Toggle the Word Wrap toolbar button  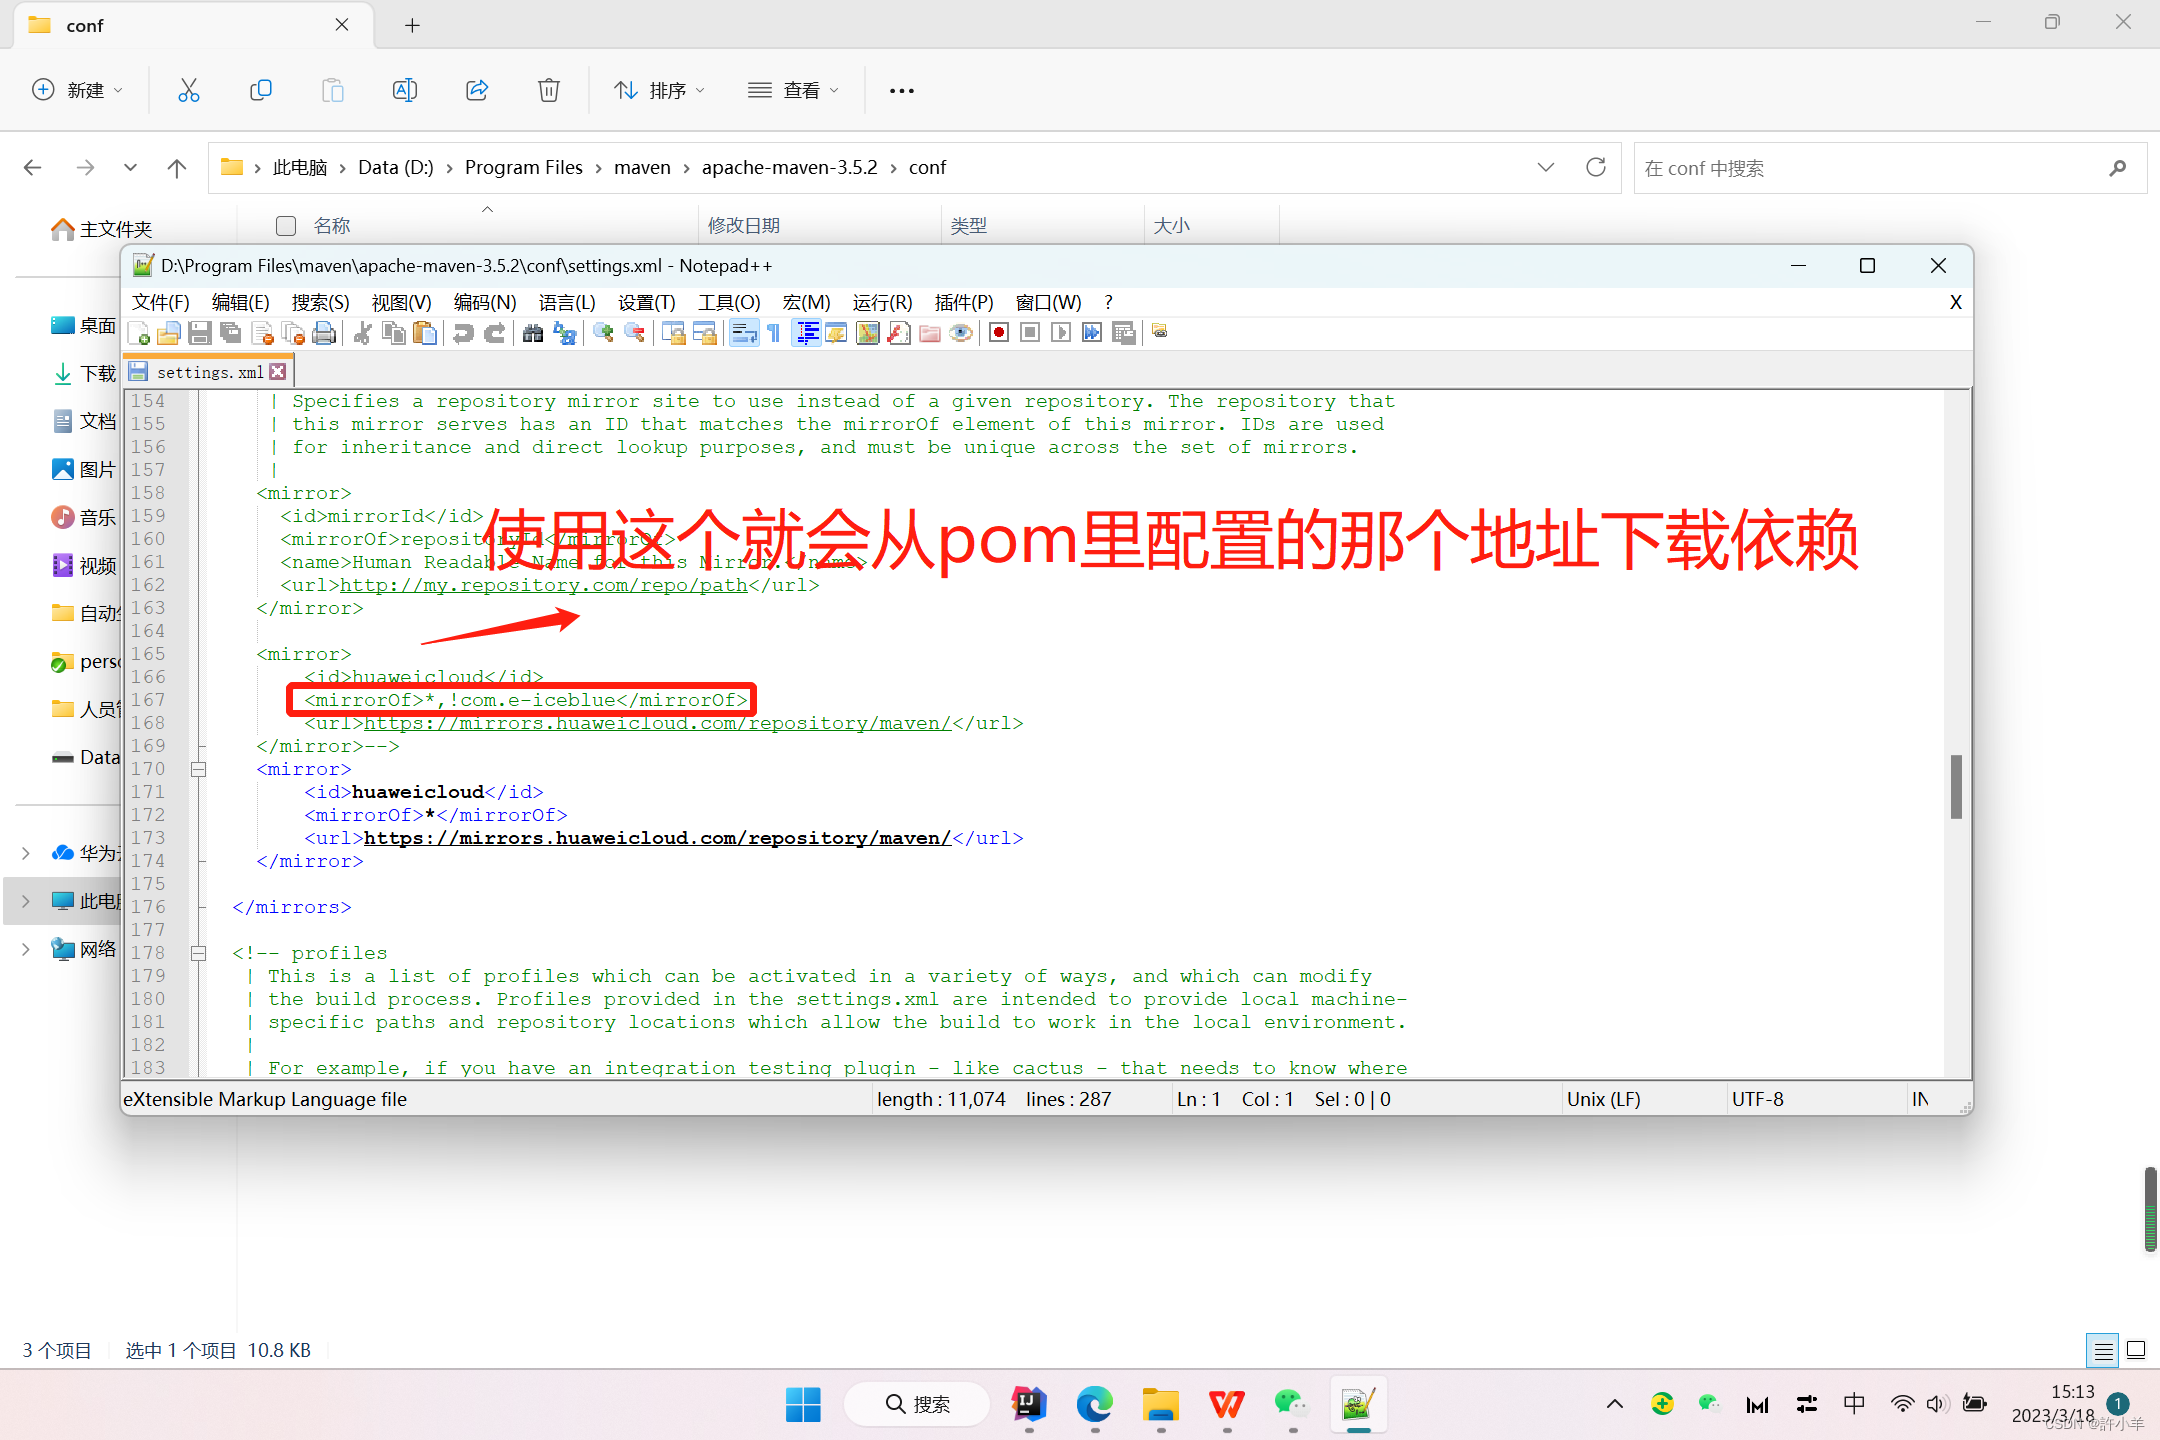pyautogui.click(x=744, y=333)
